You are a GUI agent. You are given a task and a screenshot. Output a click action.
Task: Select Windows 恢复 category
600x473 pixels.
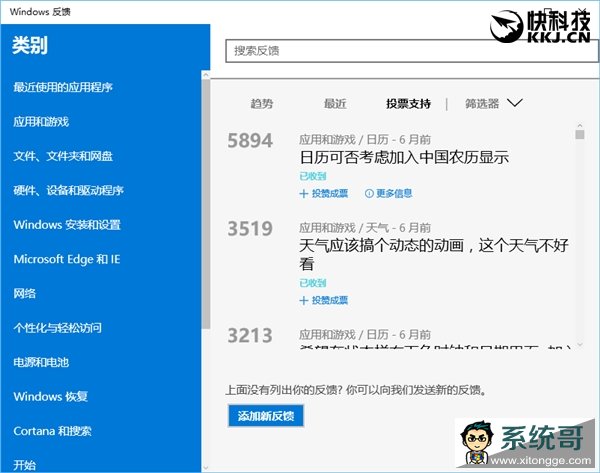(x=51, y=396)
